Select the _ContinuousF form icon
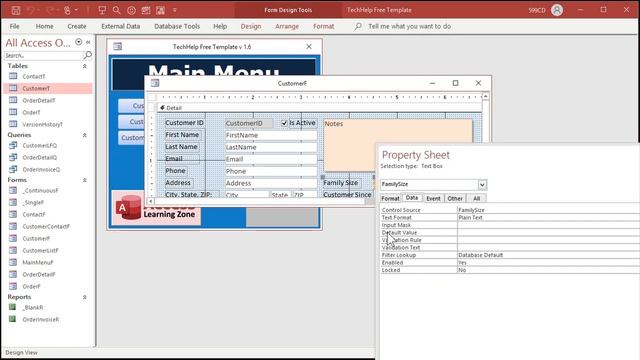 click(13, 190)
